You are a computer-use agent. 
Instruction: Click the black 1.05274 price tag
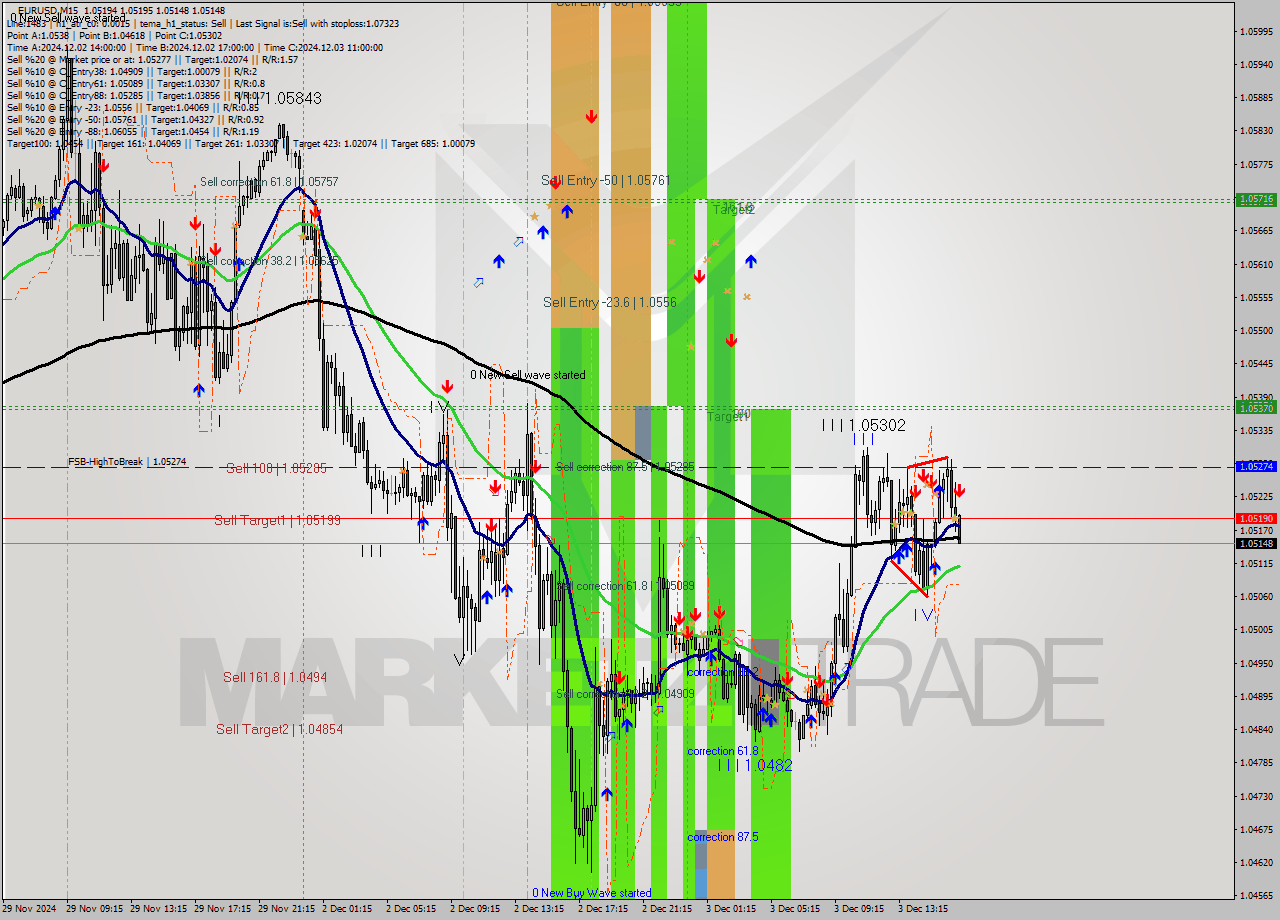[x=1256, y=466]
